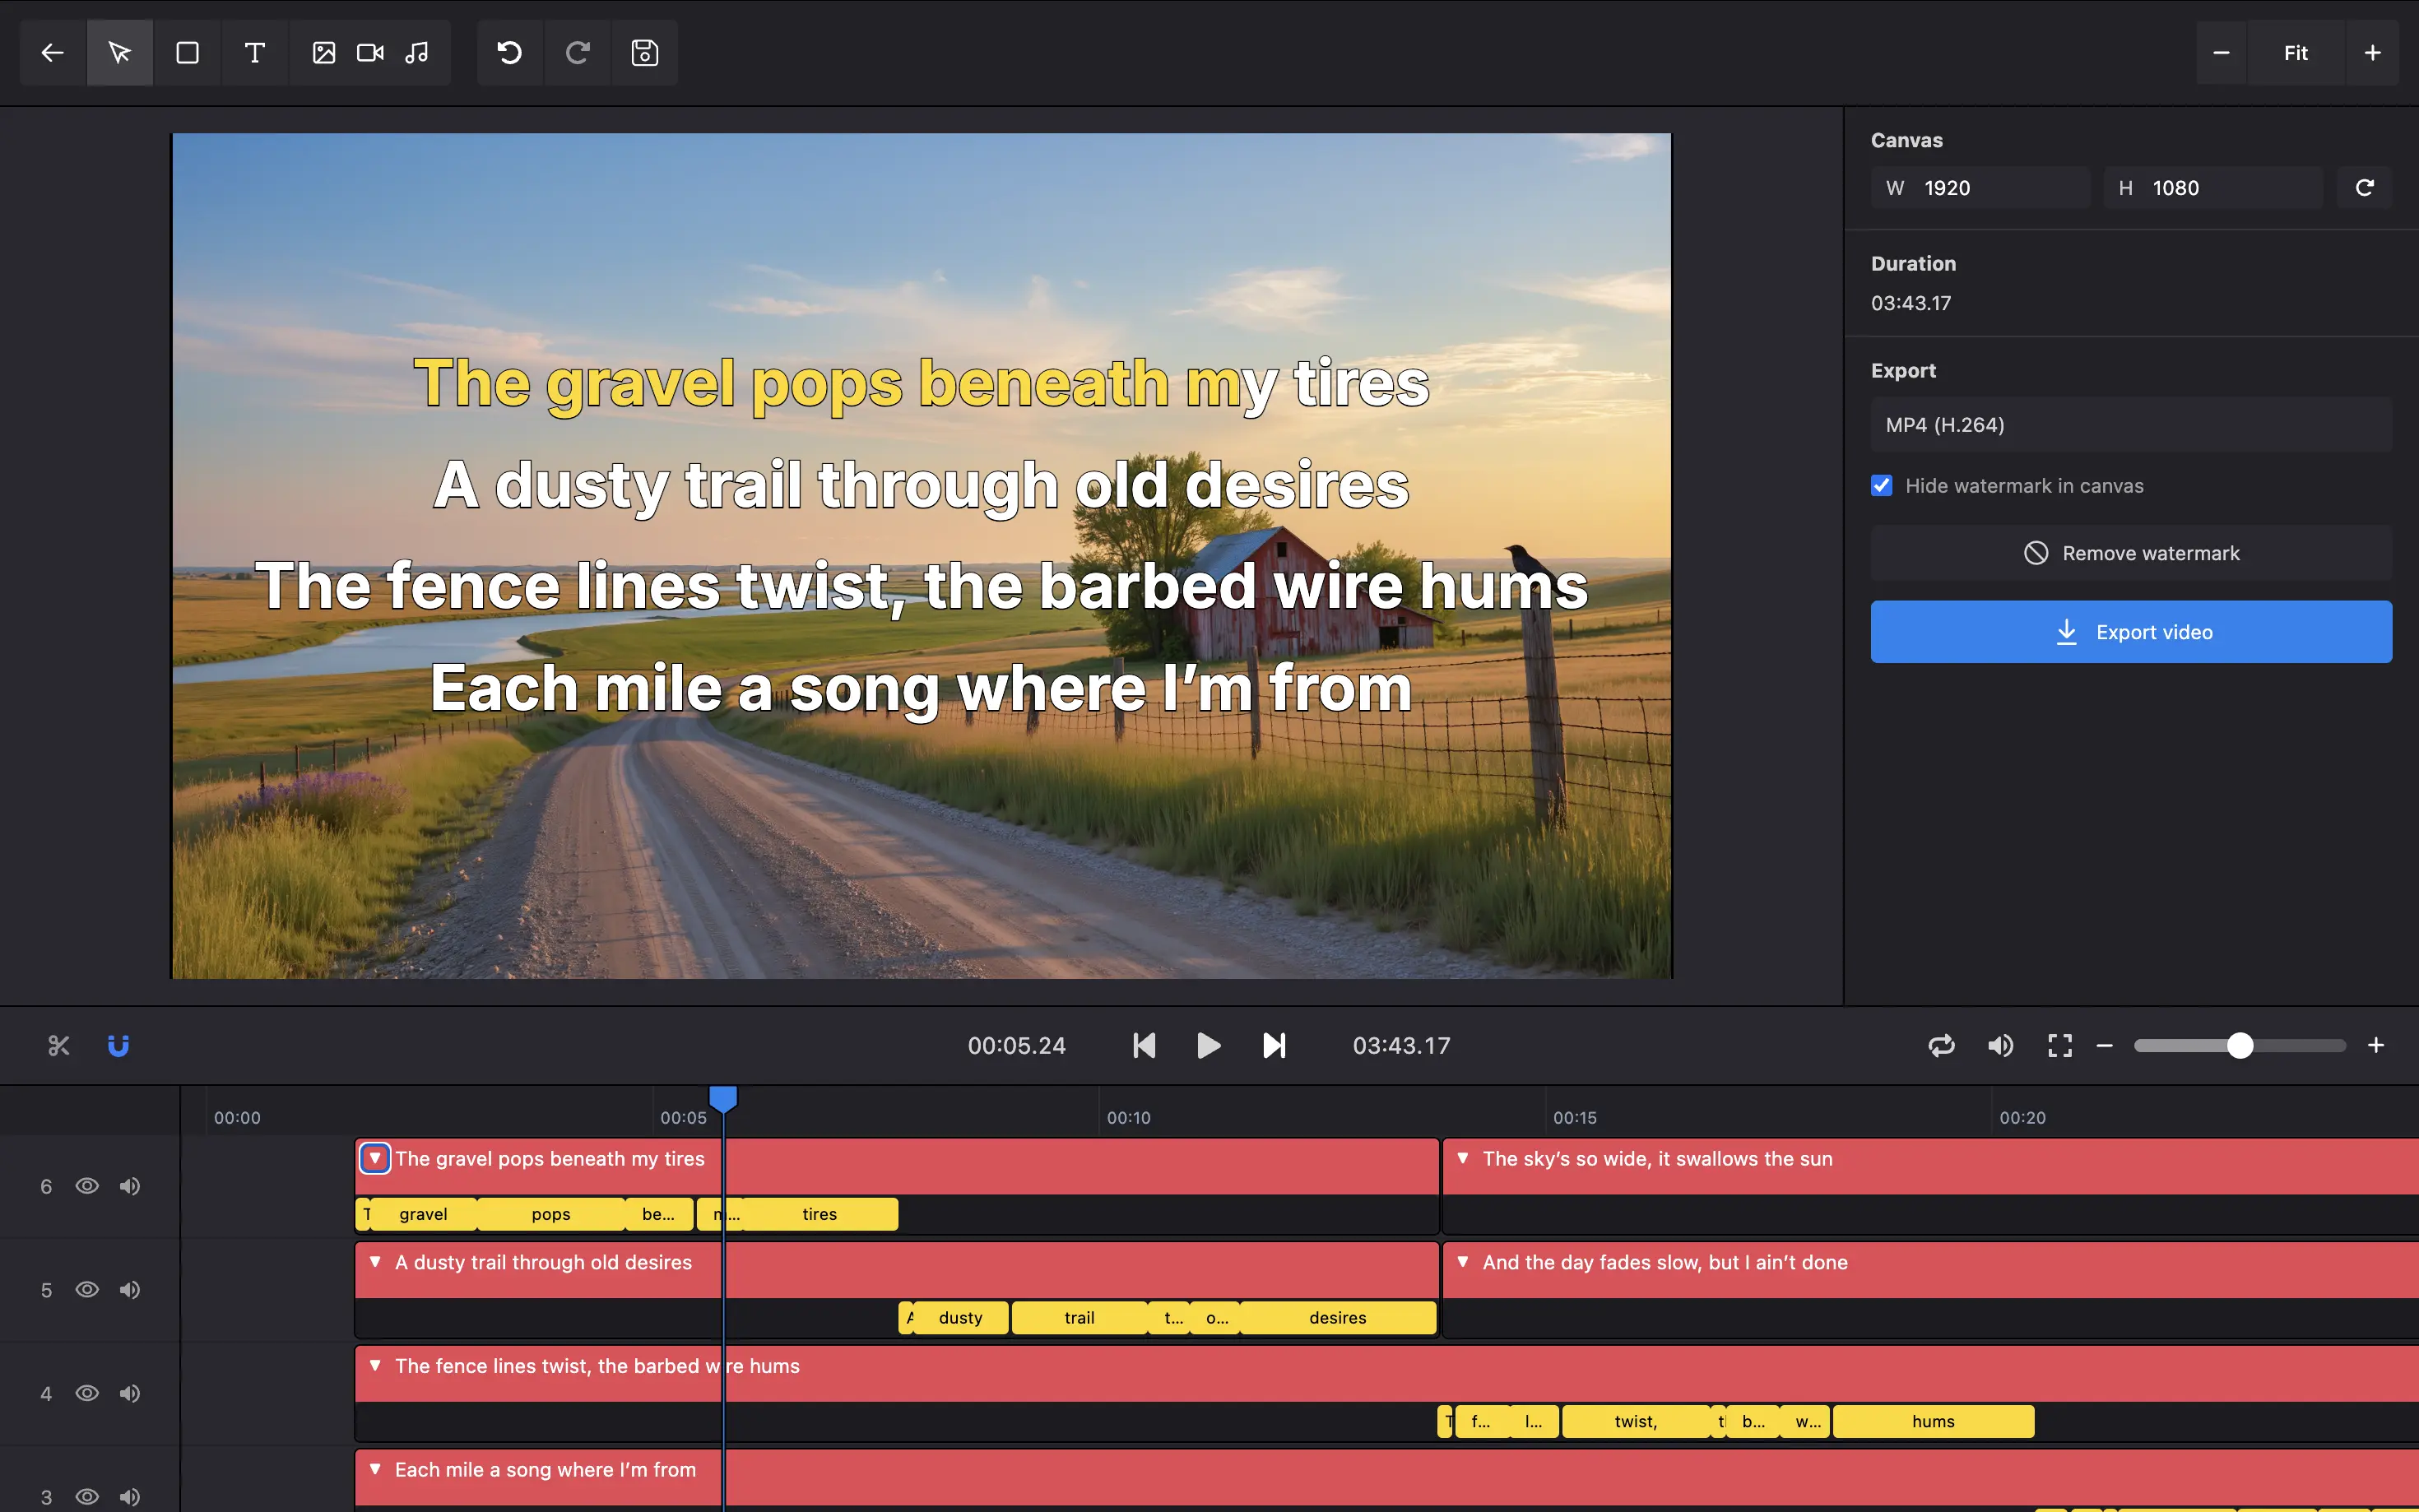Image resolution: width=2419 pixels, height=1512 pixels.
Task: Click the add video camera icon
Action: pyautogui.click(x=370, y=53)
